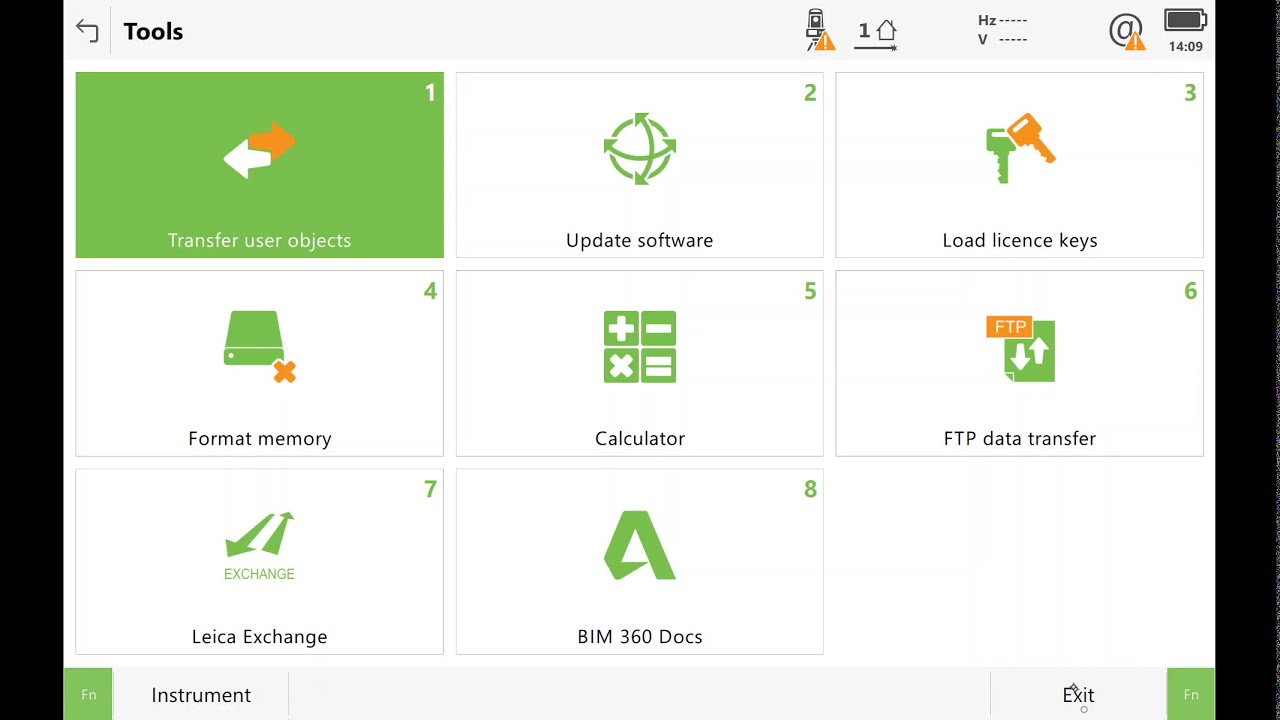Toggle the left Fn key
1280x720 pixels.
88,694
